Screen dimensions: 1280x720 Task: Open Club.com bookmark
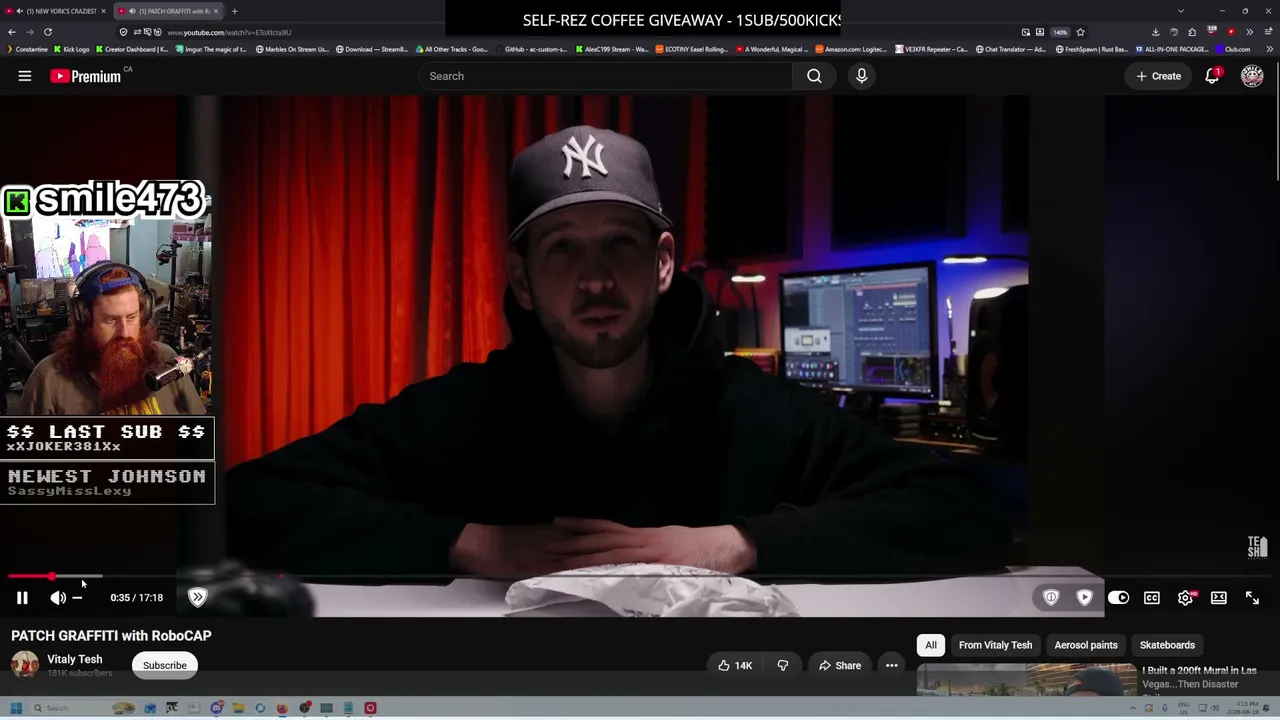(1233, 49)
